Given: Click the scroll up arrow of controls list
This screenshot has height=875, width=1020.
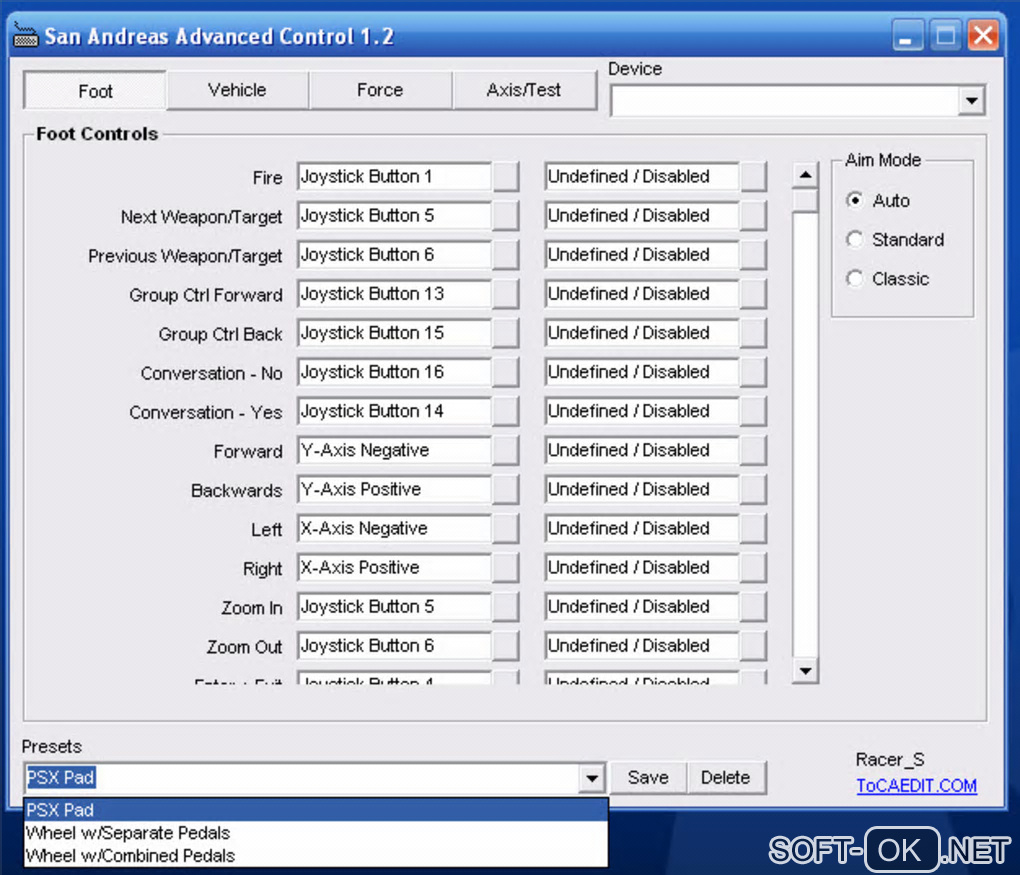Looking at the screenshot, I should 805,174.
